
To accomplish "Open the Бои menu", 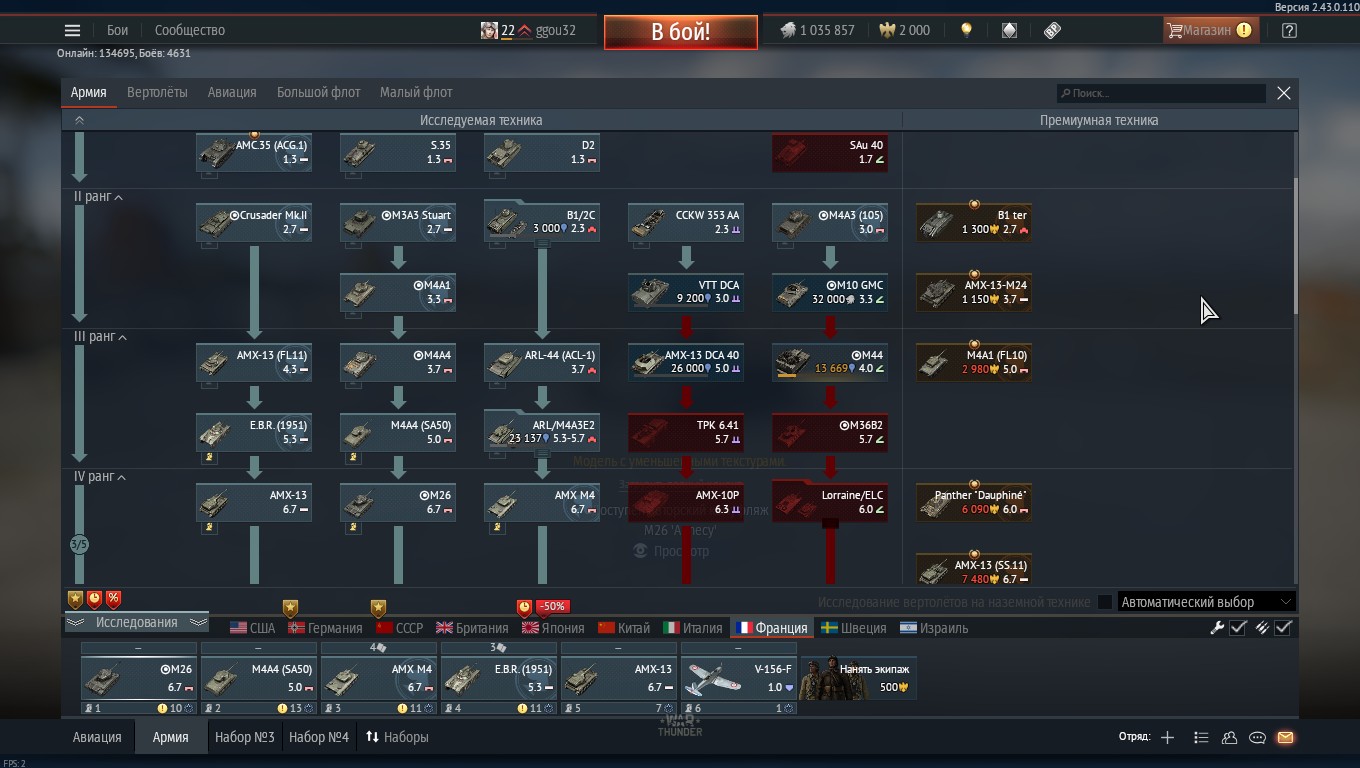I will click(x=118, y=30).
